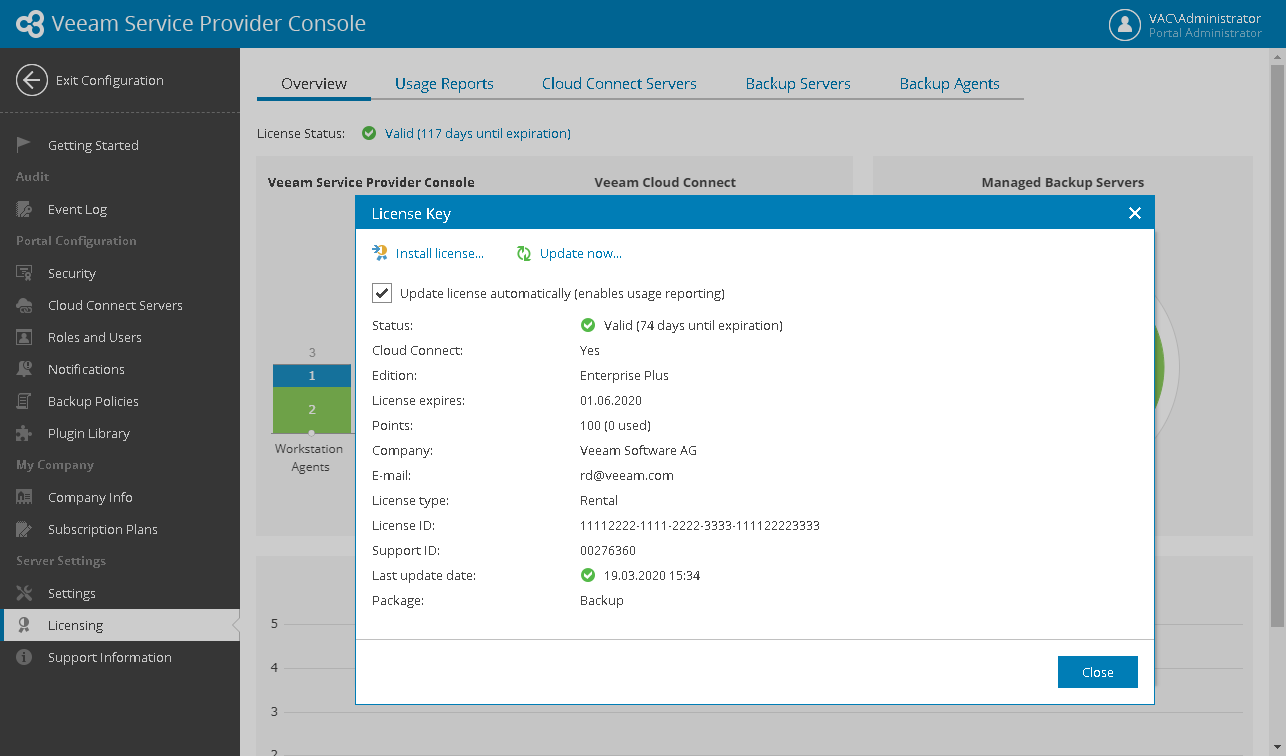The width and height of the screenshot is (1286, 756).
Task: Click the green bar segment labeled 2
Action: pos(312,410)
